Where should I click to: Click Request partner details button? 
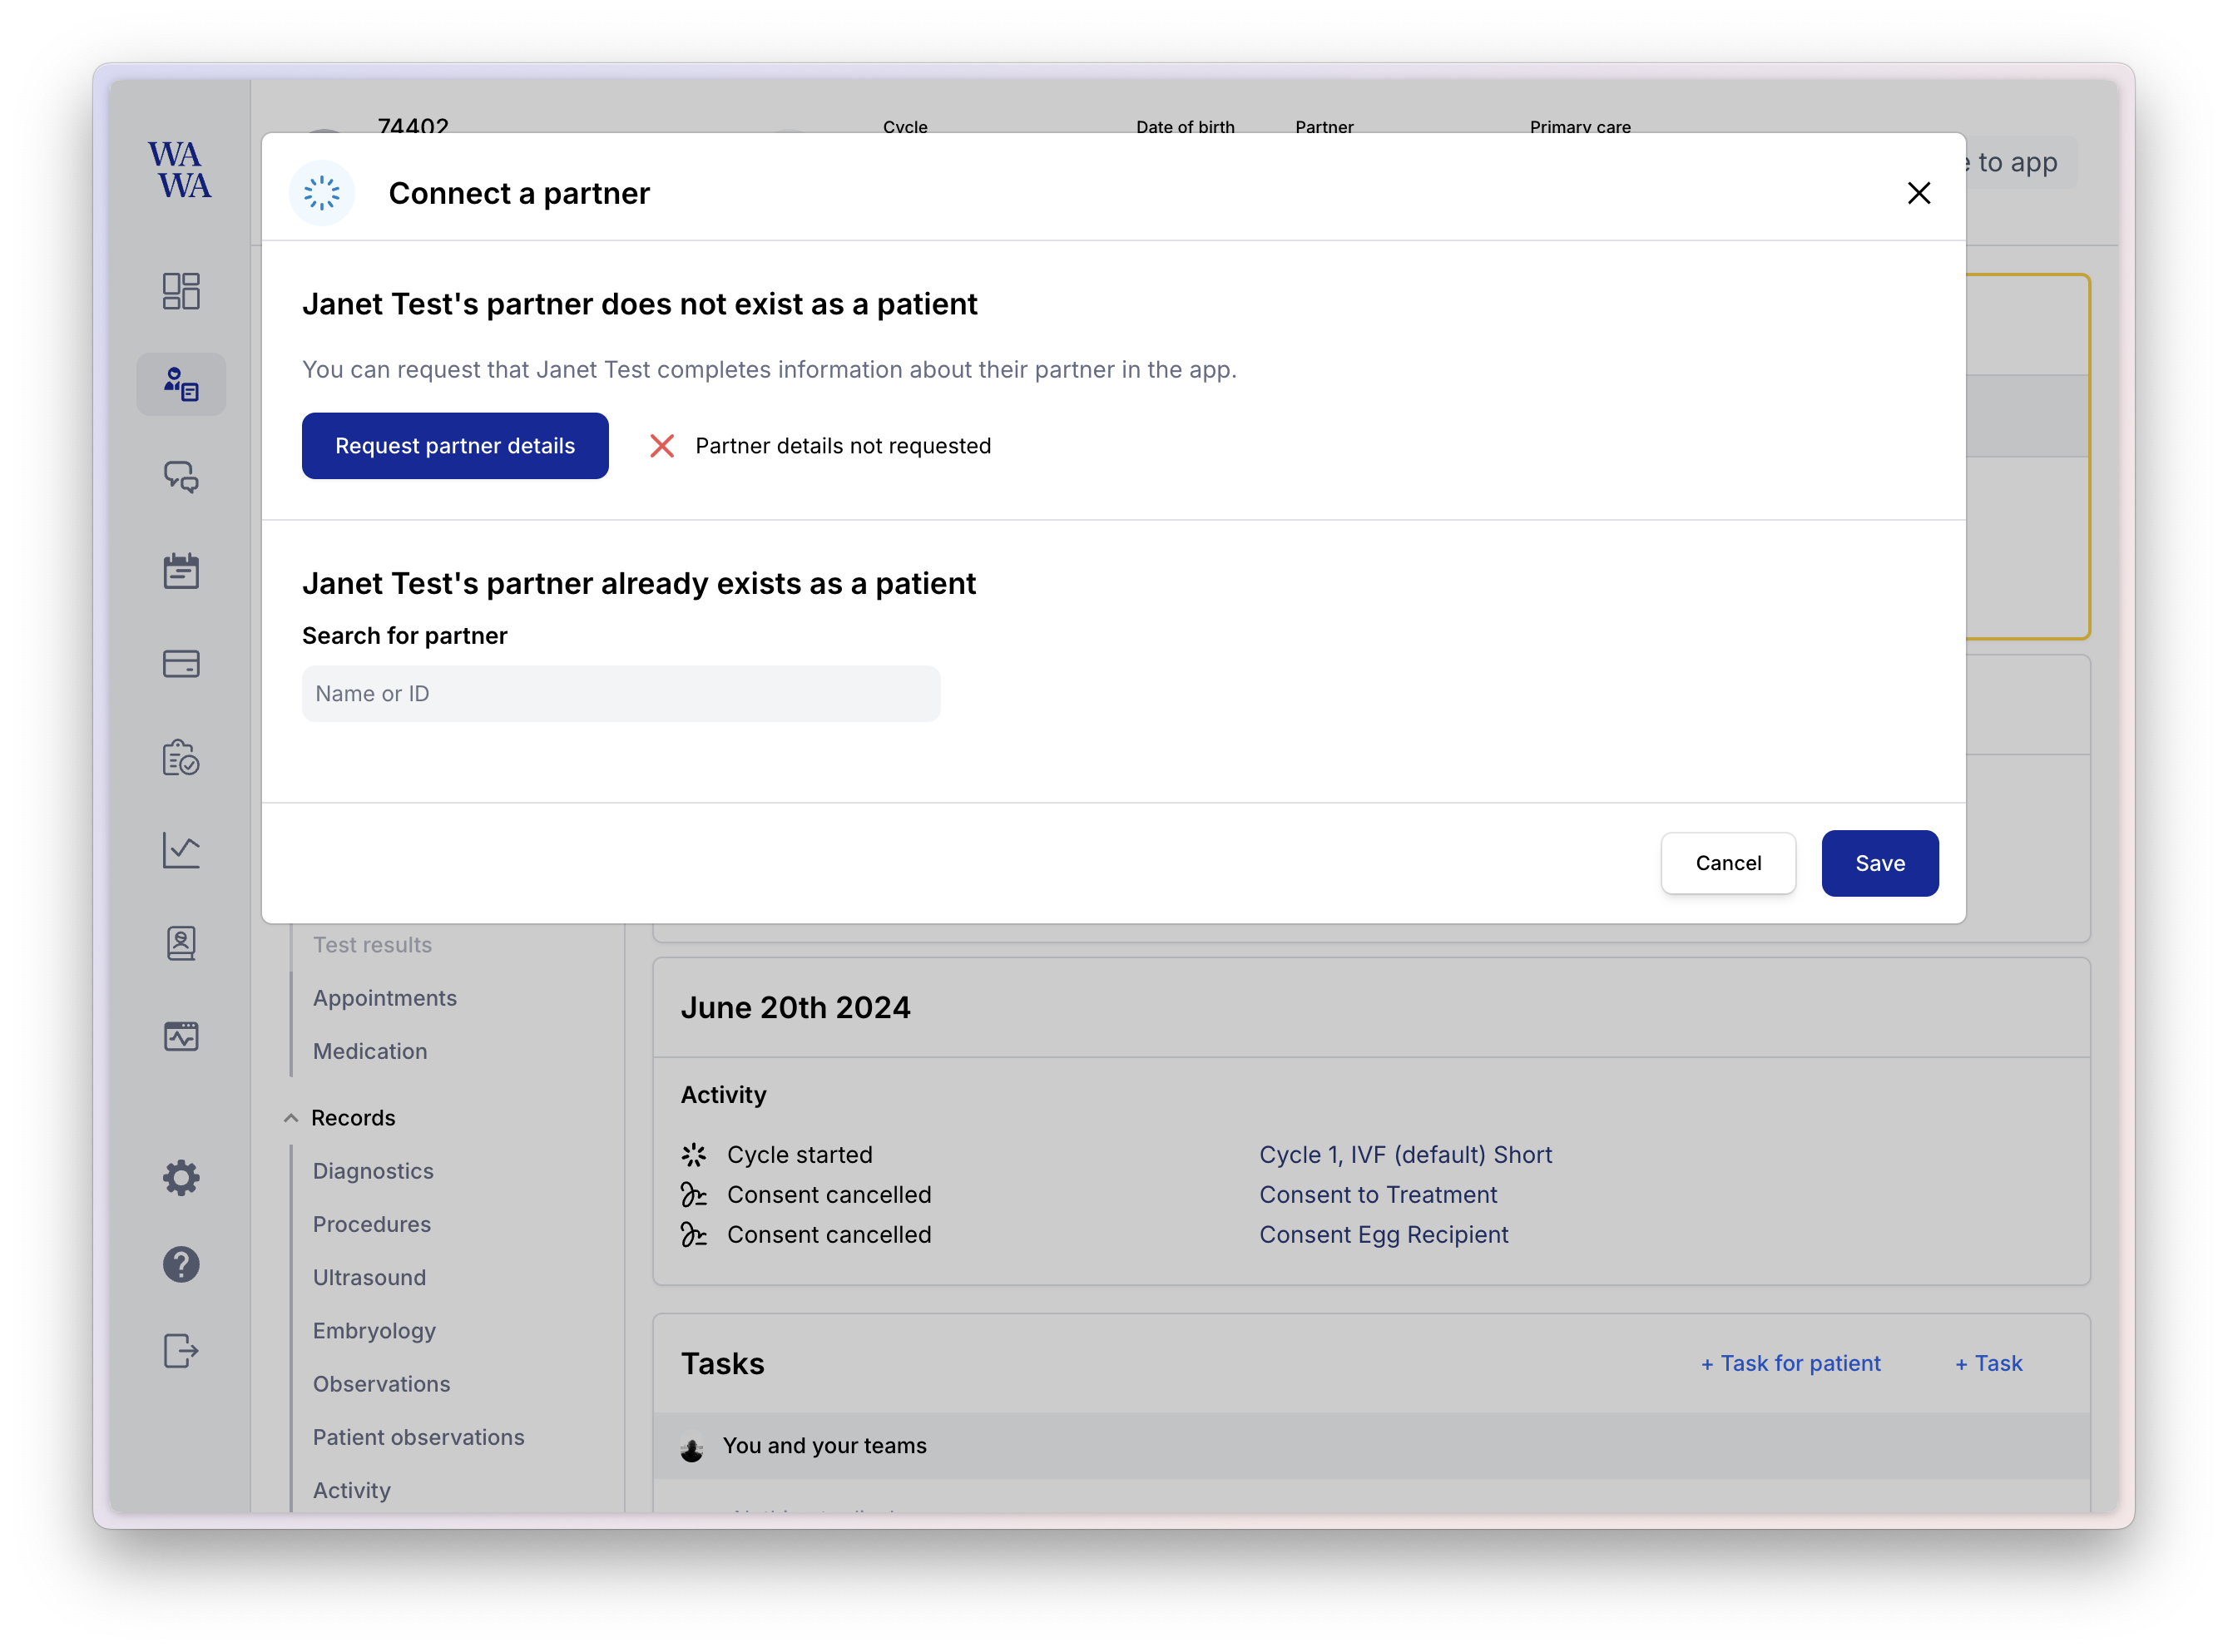point(455,446)
